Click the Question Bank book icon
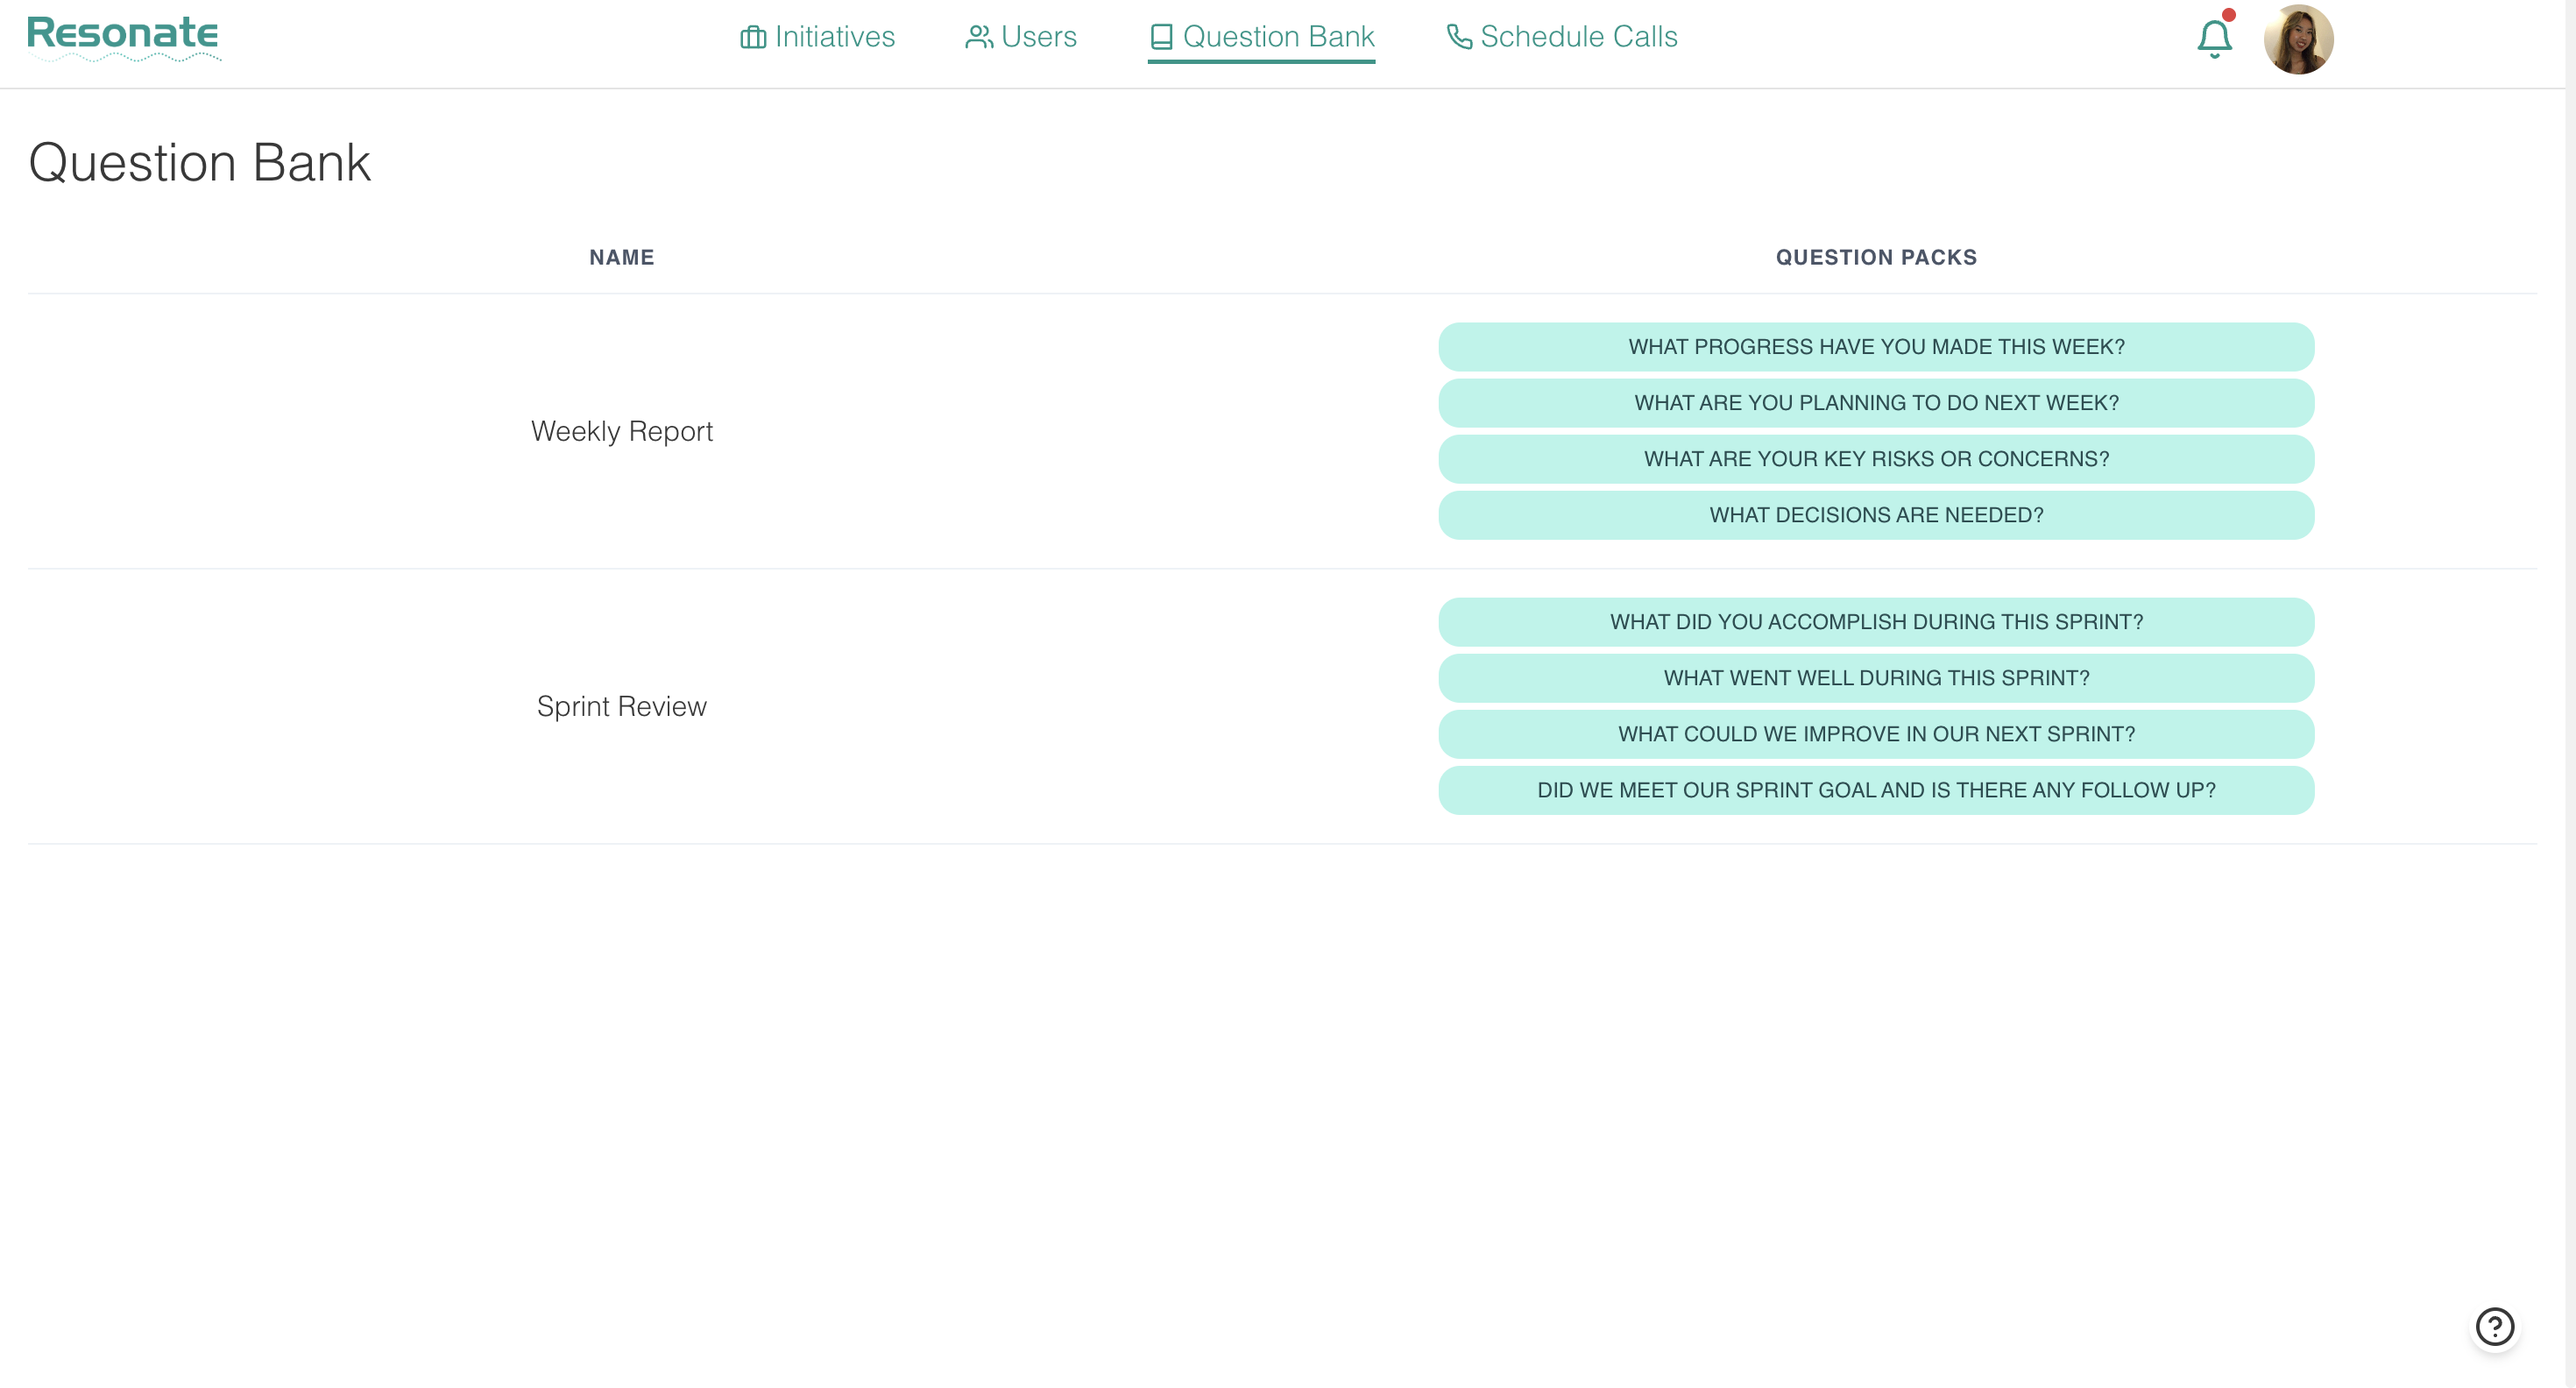 coord(1161,37)
